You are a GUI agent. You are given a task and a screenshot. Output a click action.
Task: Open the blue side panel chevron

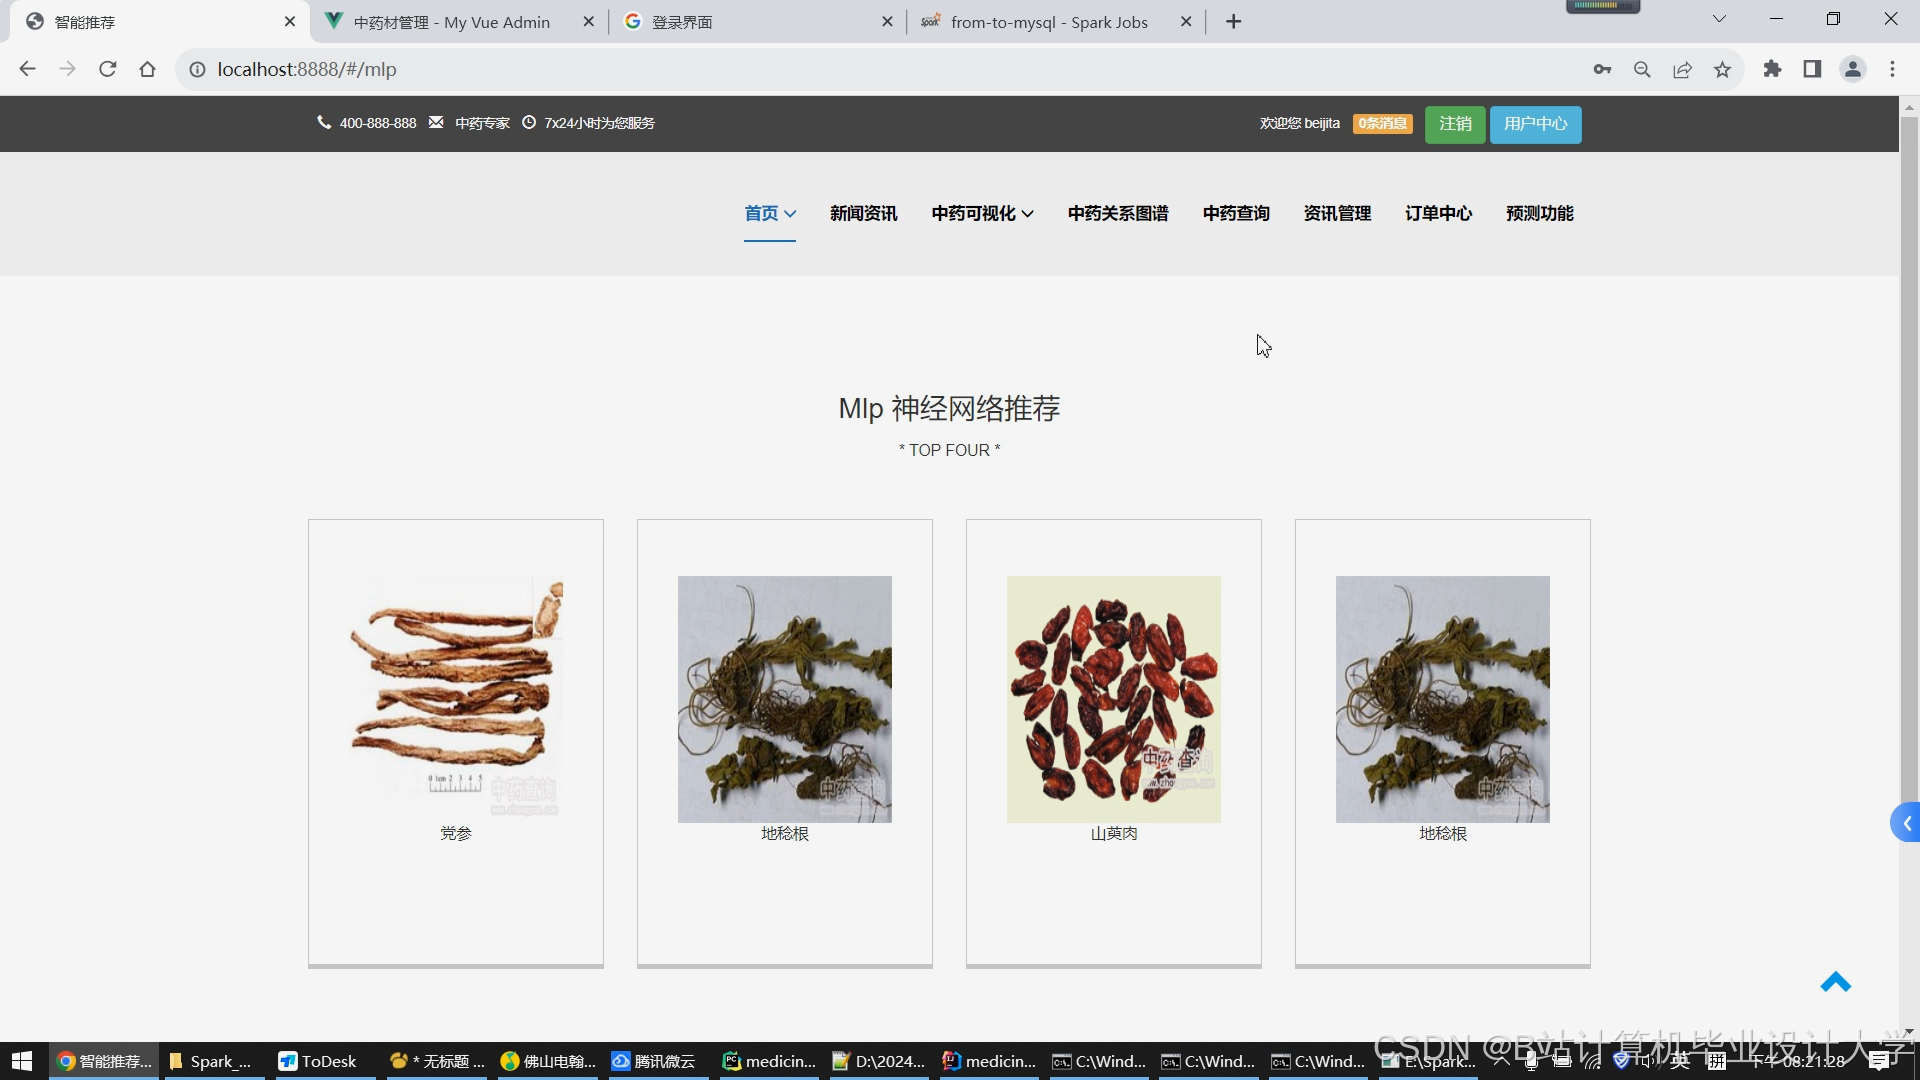1906,823
